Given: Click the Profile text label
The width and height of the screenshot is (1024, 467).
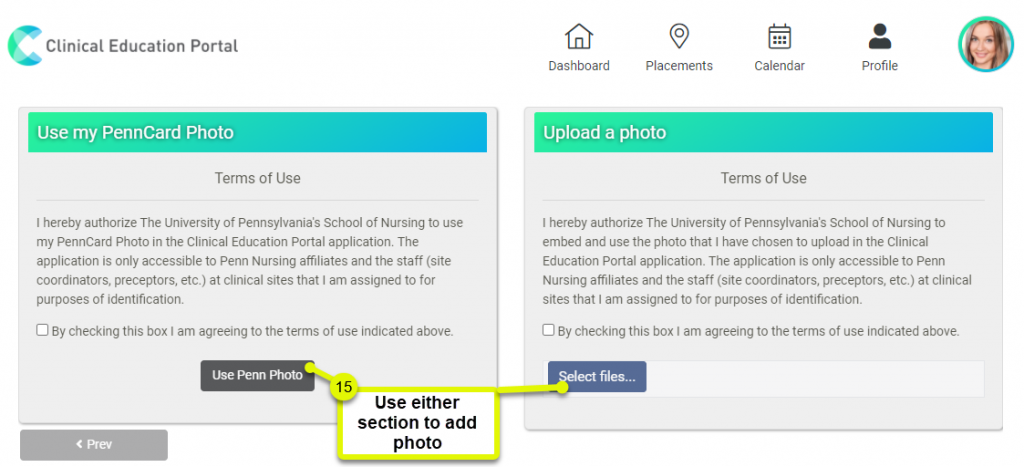Looking at the screenshot, I should click(880, 66).
